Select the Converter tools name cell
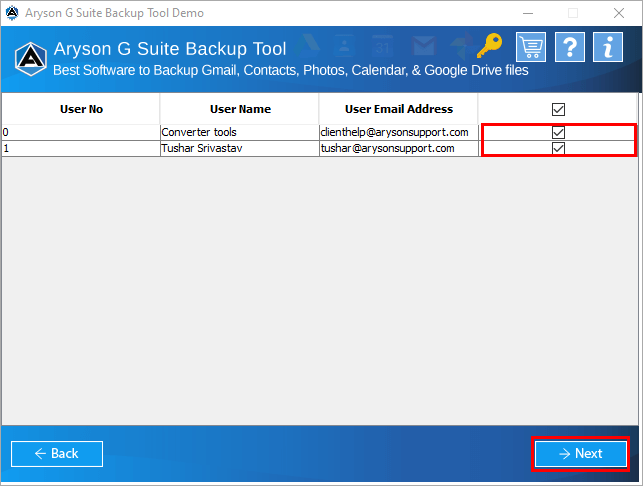This screenshot has height=486, width=643. (239, 132)
